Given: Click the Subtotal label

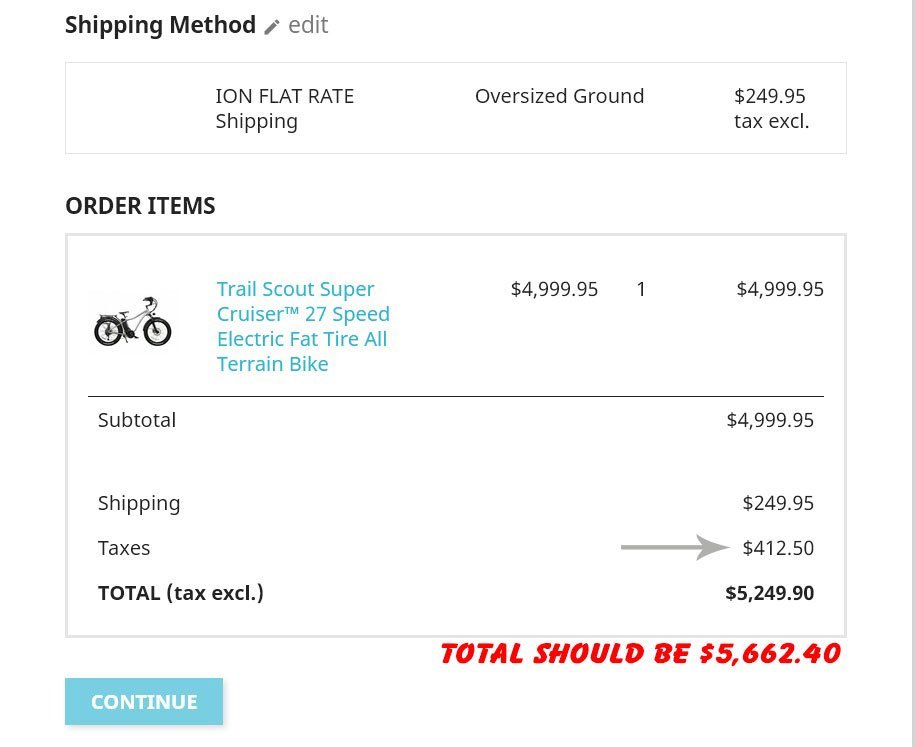Looking at the screenshot, I should 137,420.
